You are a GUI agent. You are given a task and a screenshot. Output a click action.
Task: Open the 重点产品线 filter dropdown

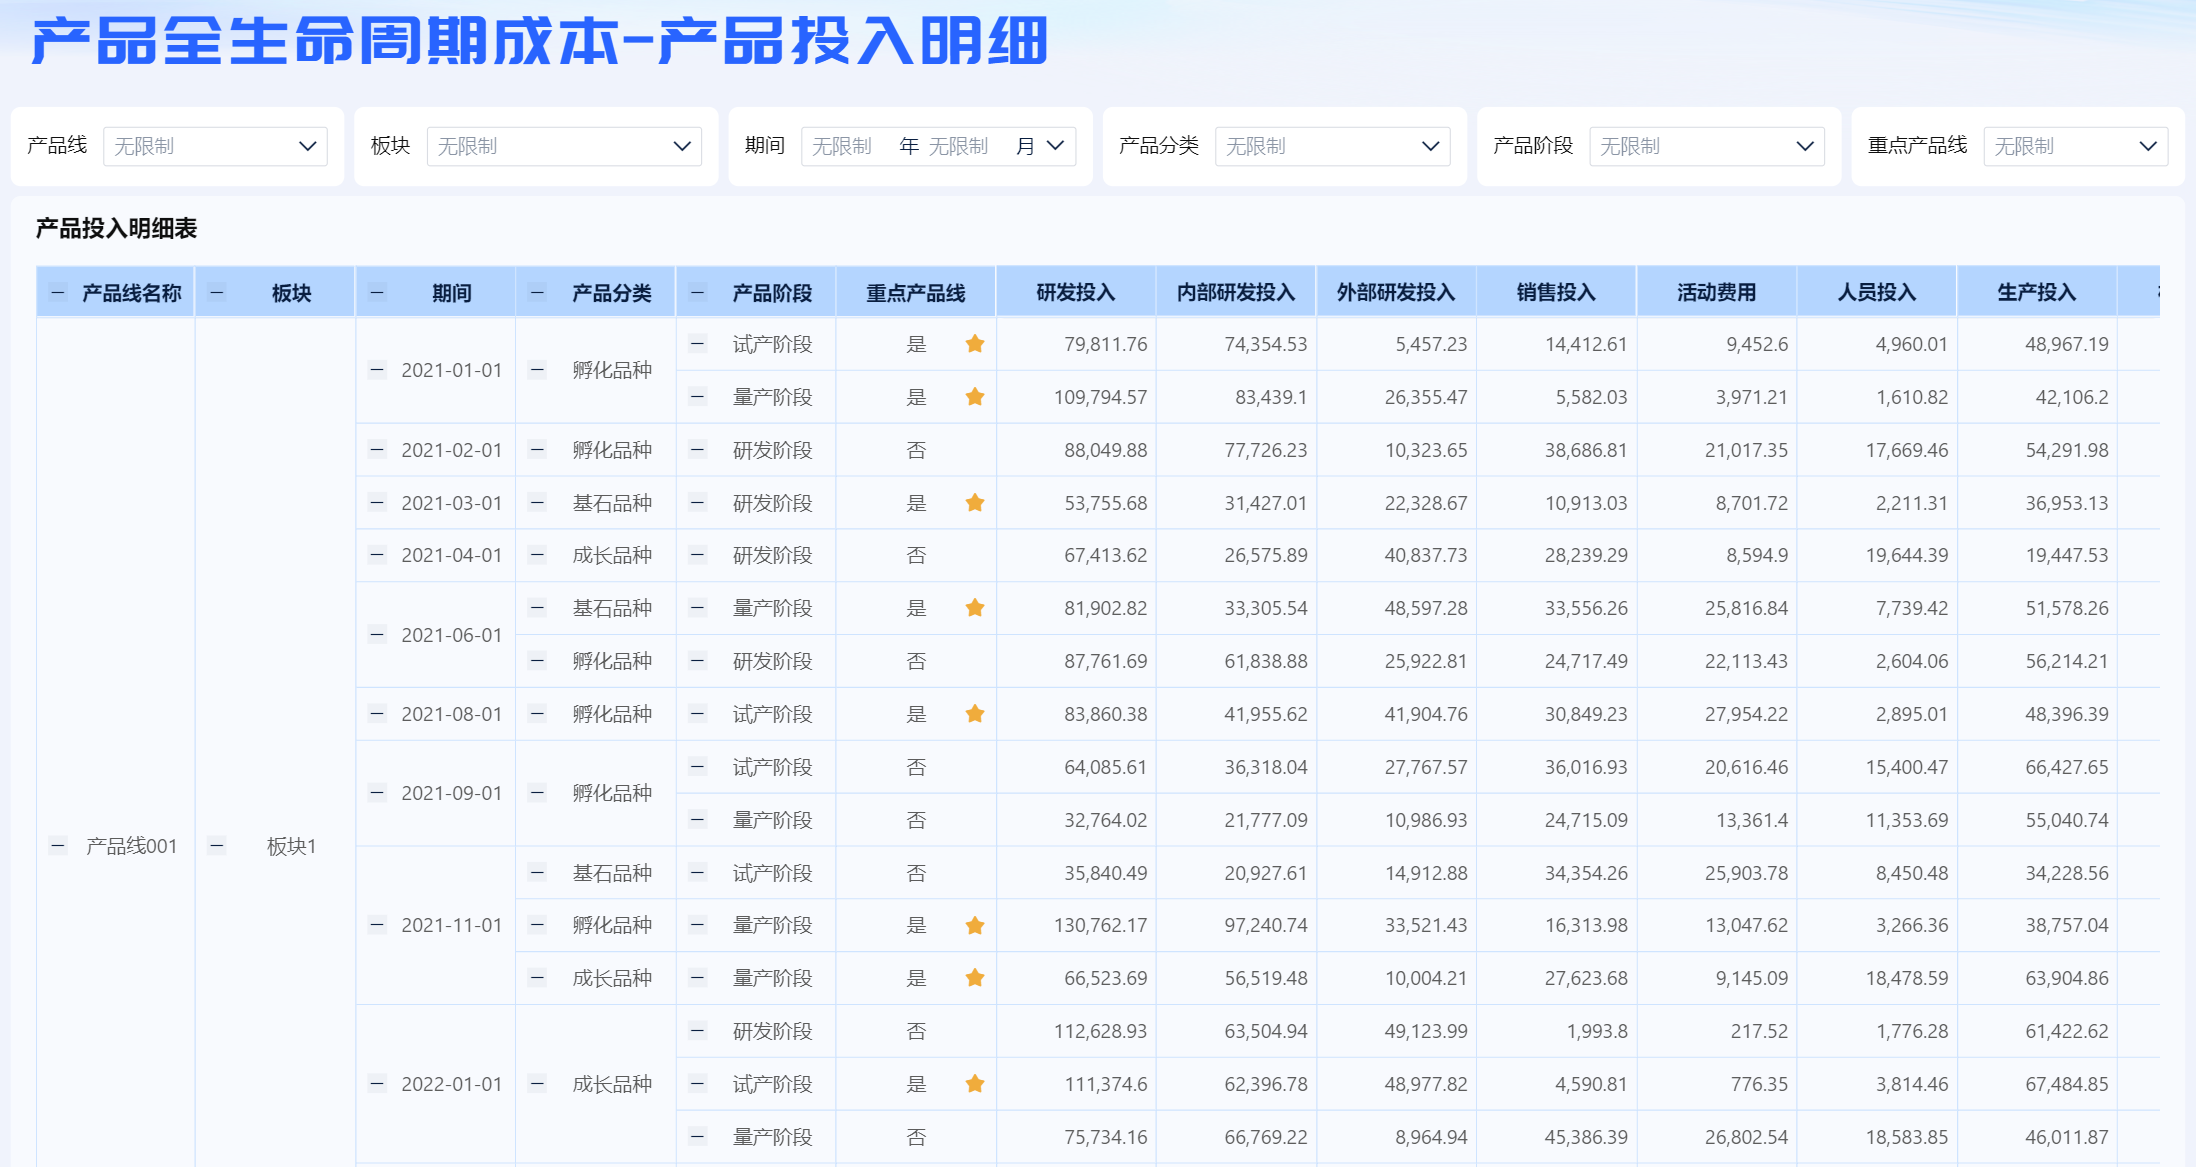[2076, 146]
